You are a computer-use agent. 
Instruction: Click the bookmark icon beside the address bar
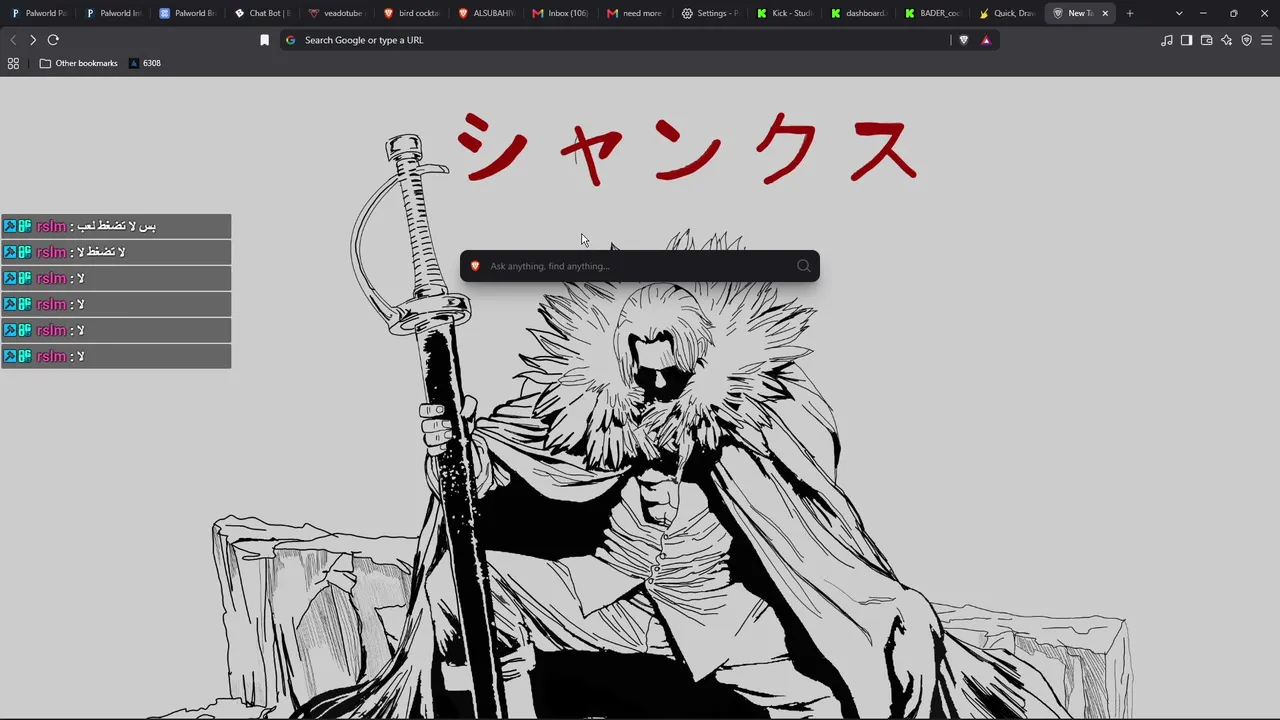264,40
